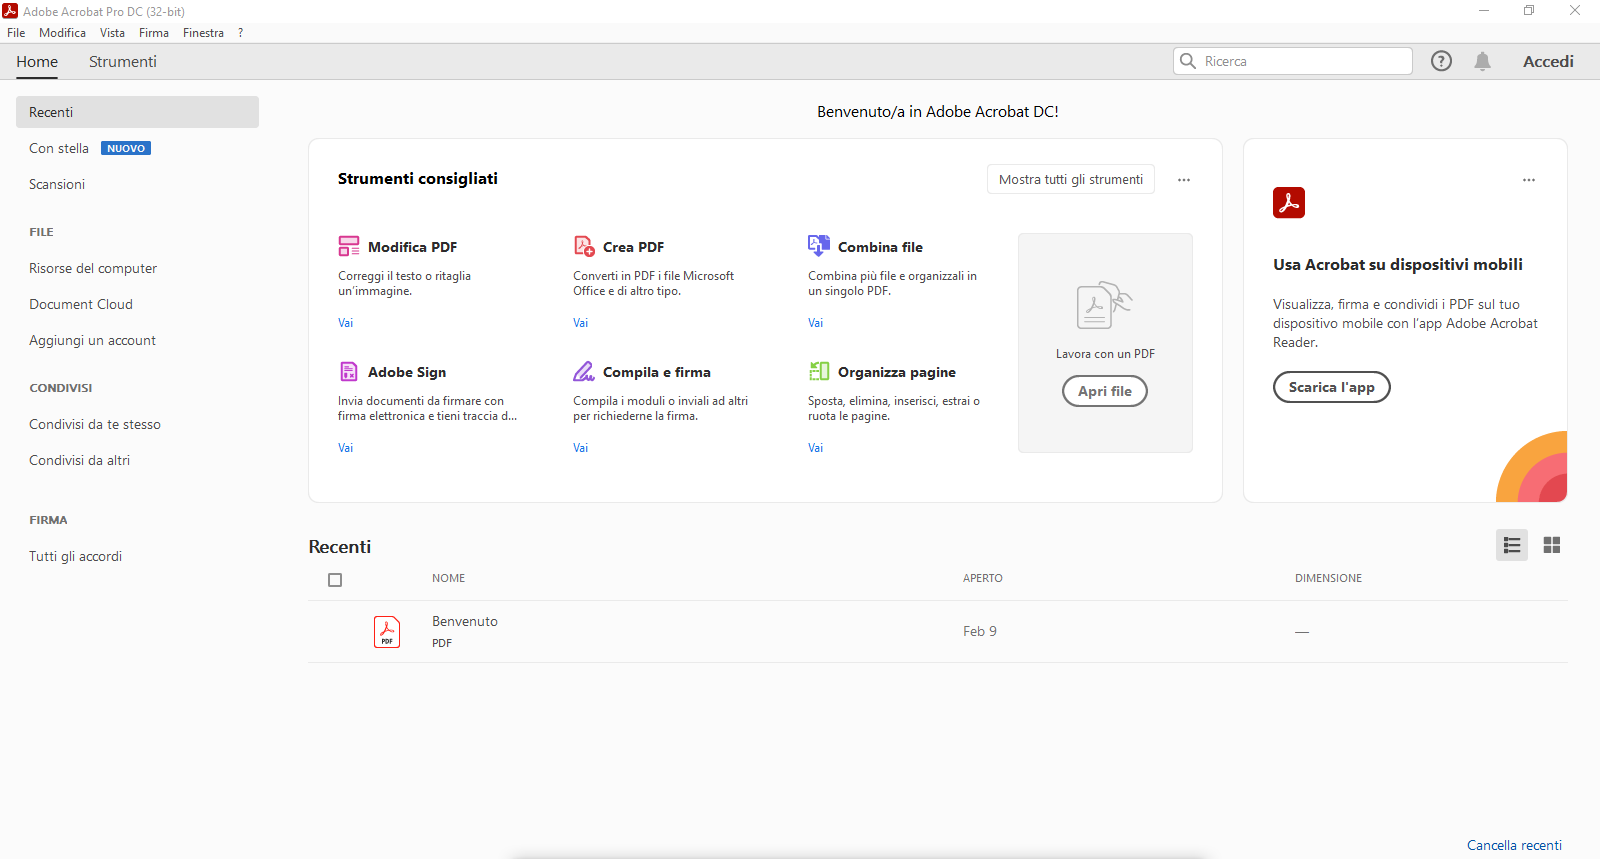The width and height of the screenshot is (1600, 859).
Task: Click the Compila e firma pen icon
Action: tap(584, 371)
